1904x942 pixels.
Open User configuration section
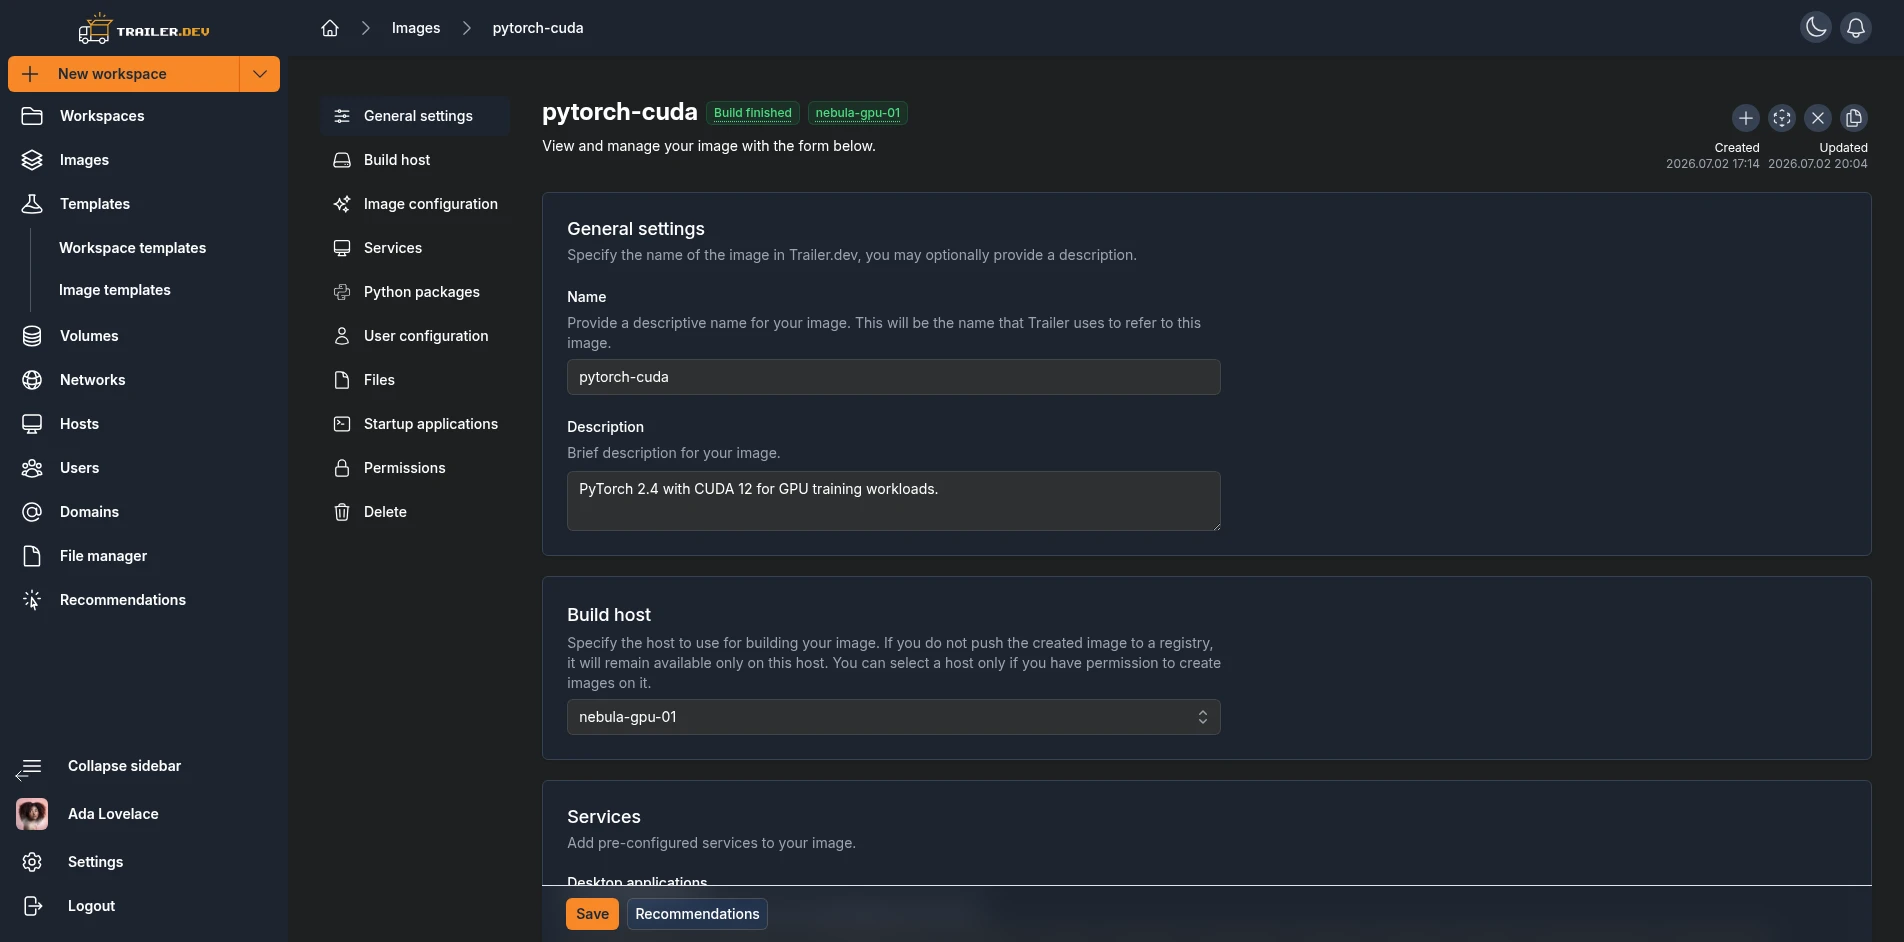[x=416, y=336]
